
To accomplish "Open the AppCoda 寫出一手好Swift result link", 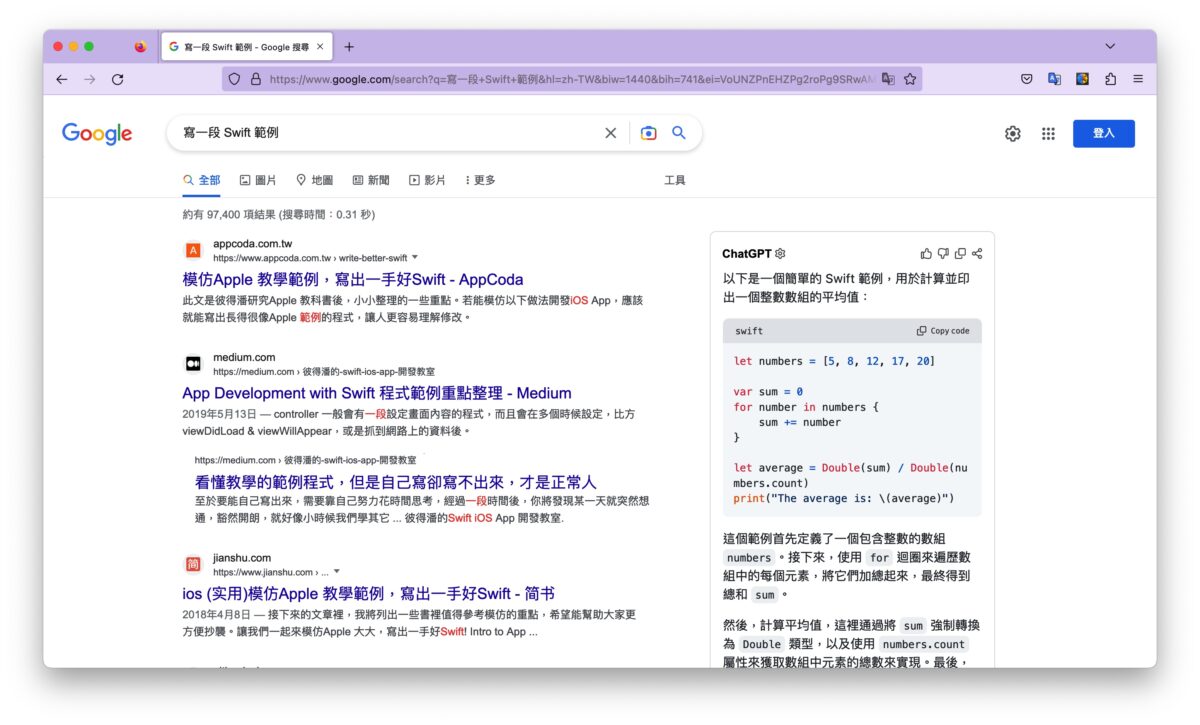I will (x=353, y=280).
